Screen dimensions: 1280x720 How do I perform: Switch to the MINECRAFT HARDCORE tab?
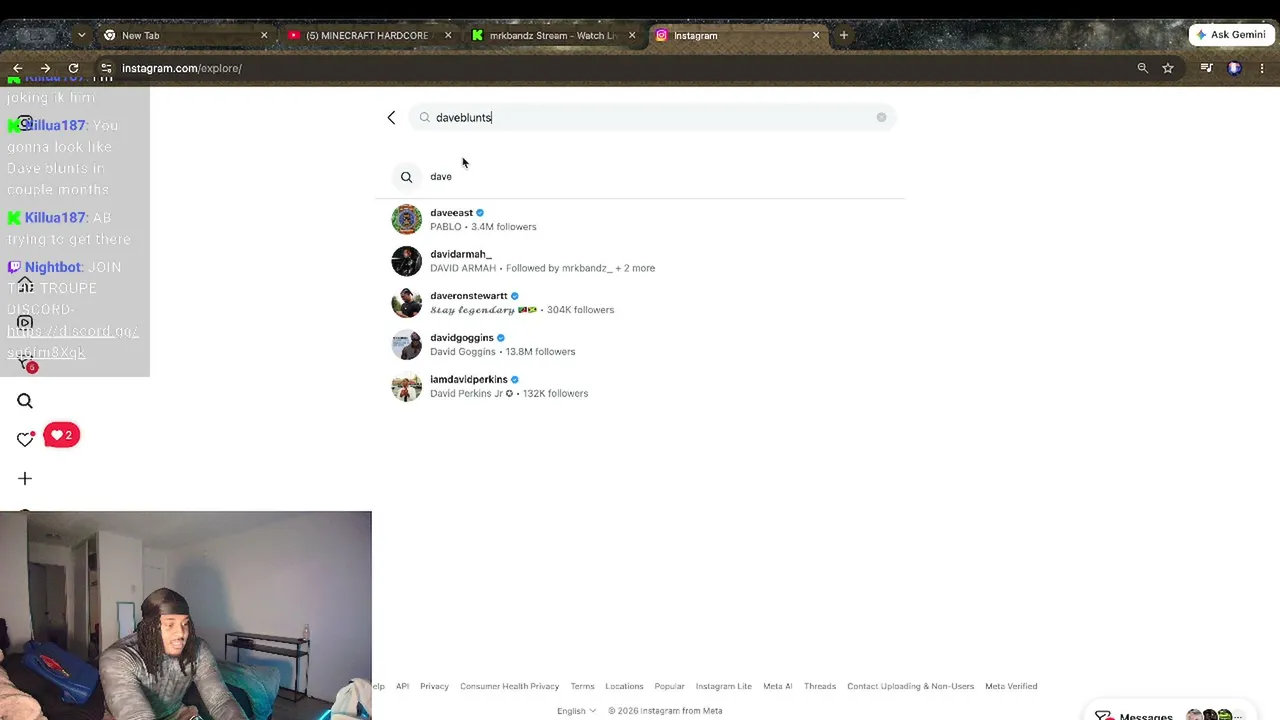point(369,35)
